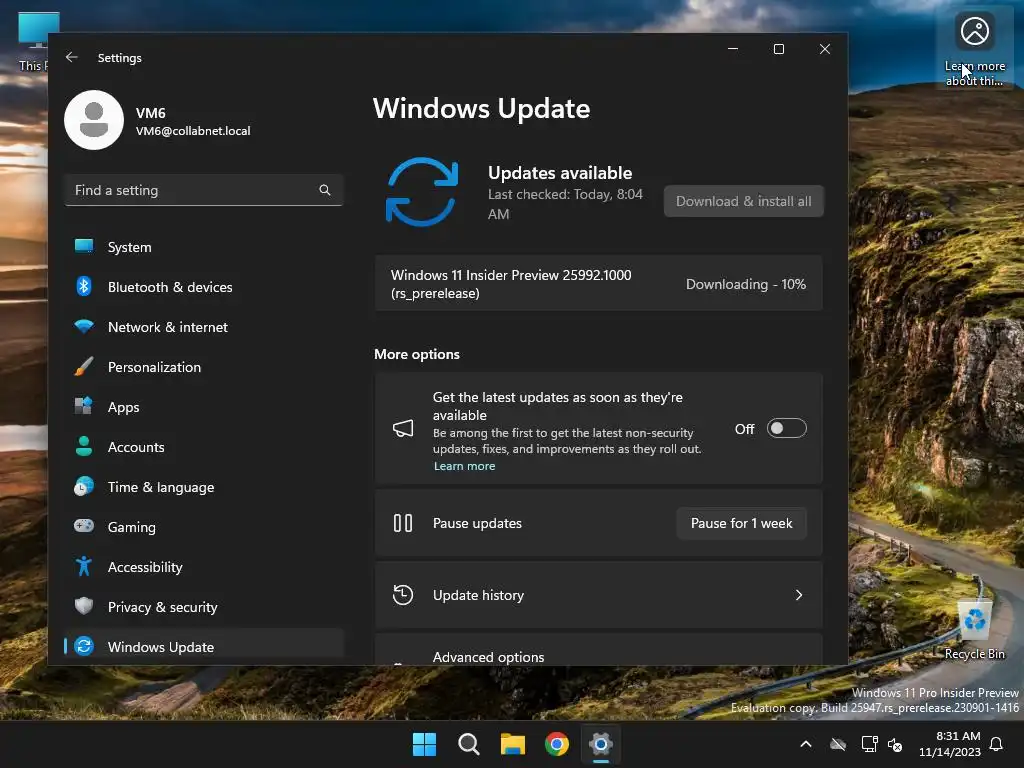
Task: Click the Privacy & security shield icon
Action: point(84,606)
